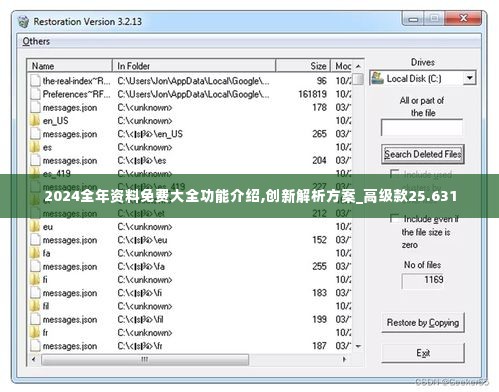Click the fa folder icon
This screenshot has width=499, height=392.
(x=35, y=253)
